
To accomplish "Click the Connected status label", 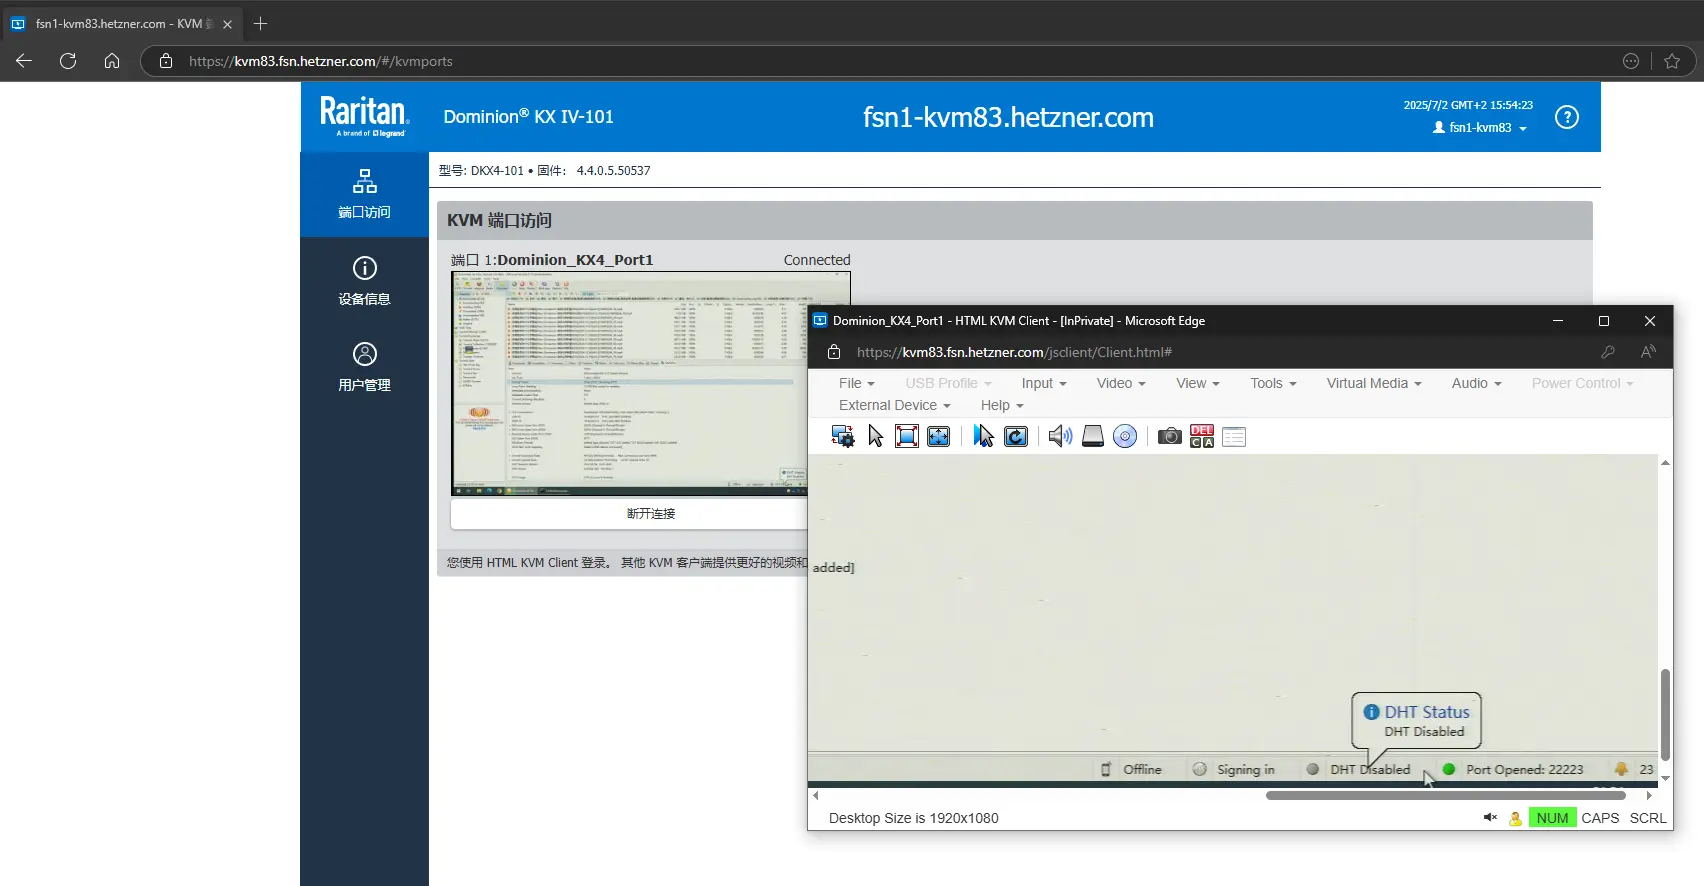I will pyautogui.click(x=817, y=260).
